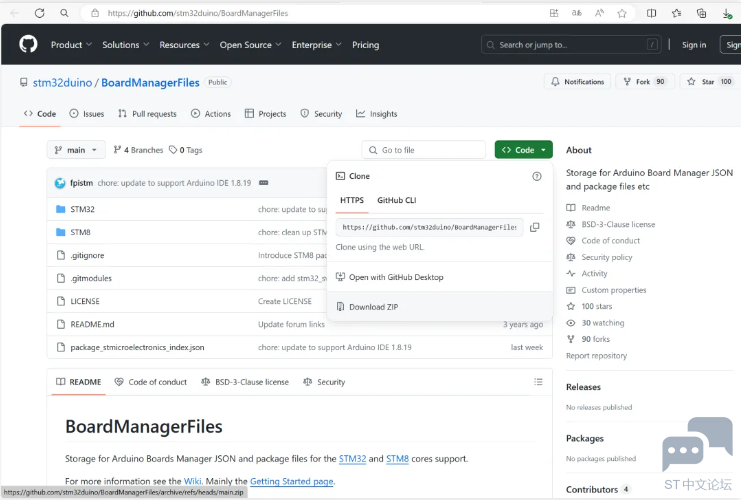The height and width of the screenshot is (500, 741).
Task: Open stm32duino organization link
Action: click(62, 83)
